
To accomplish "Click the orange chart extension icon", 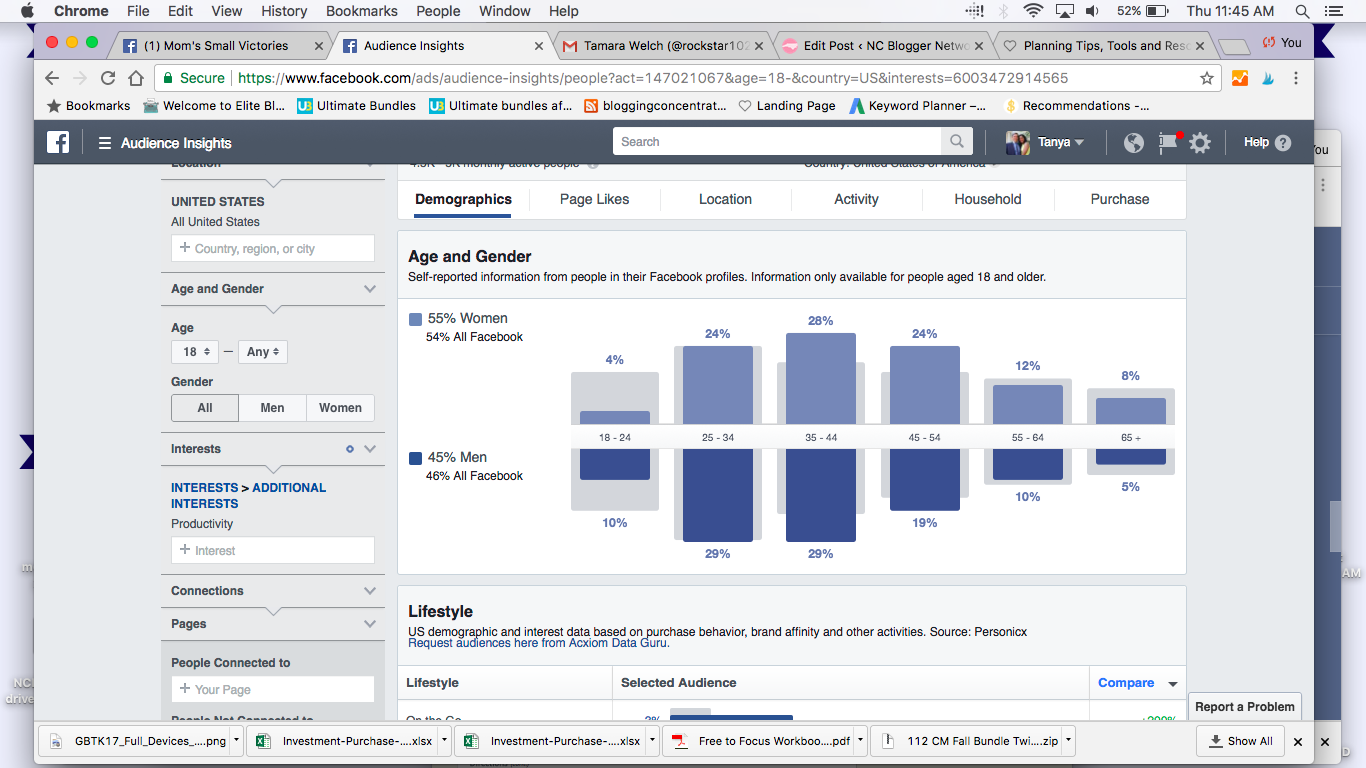I will click(x=1240, y=78).
